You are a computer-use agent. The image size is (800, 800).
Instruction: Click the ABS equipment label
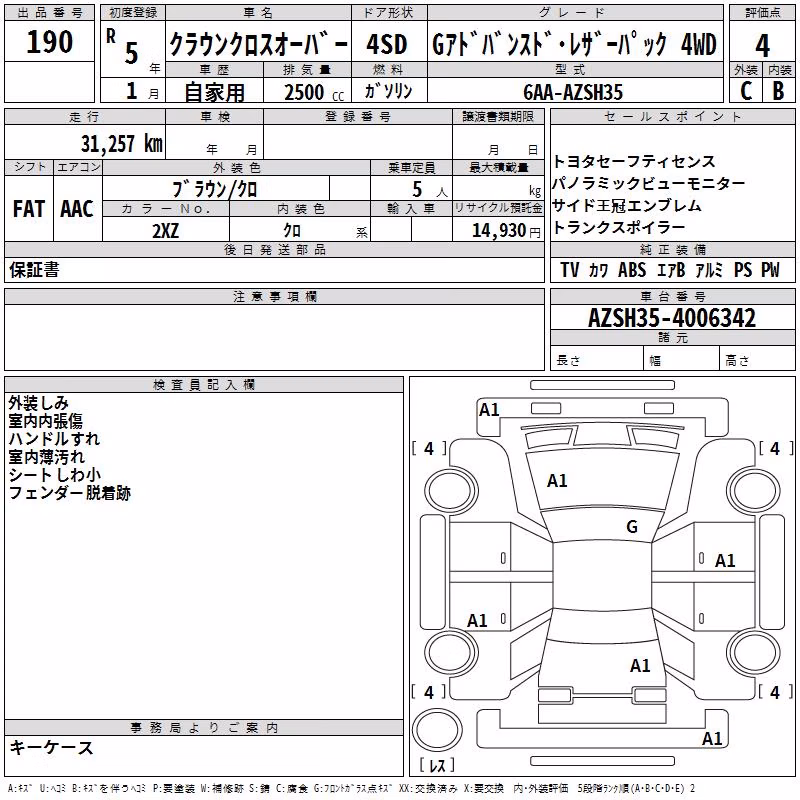pyautogui.click(x=632, y=270)
